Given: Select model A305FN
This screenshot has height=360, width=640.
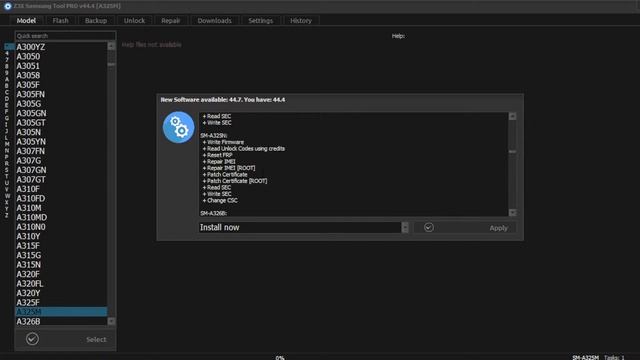Looking at the screenshot, I should point(61,94).
